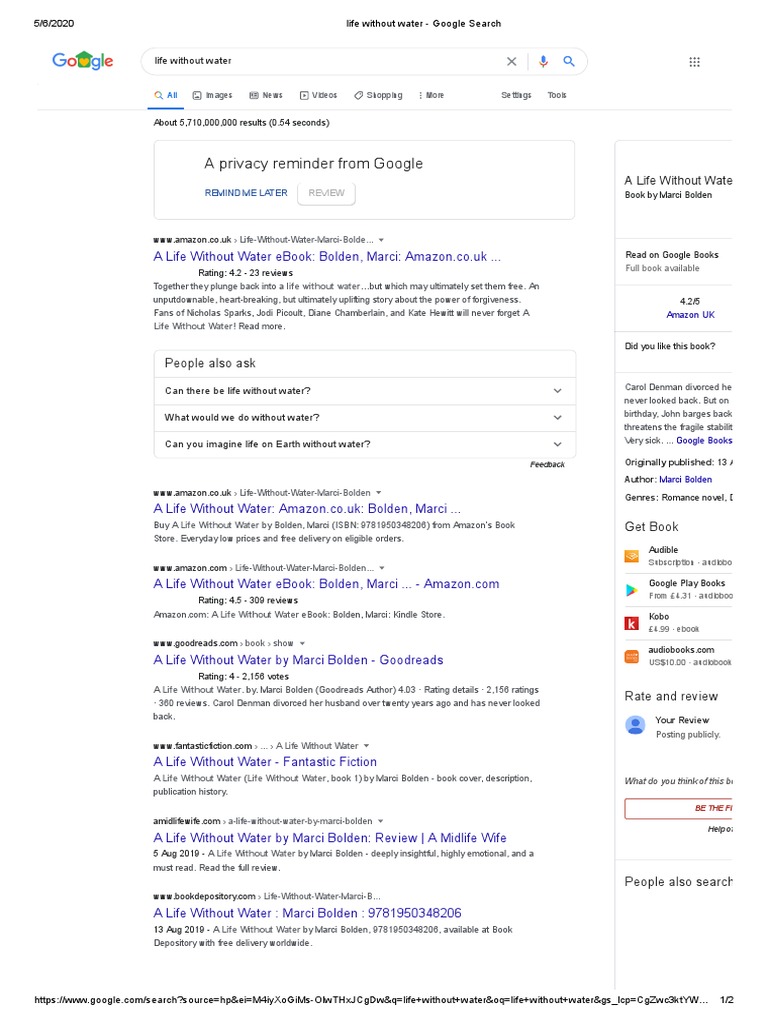Screen dimensions: 768x1024
Task: Open the Goodreads result link
Action: (298, 660)
